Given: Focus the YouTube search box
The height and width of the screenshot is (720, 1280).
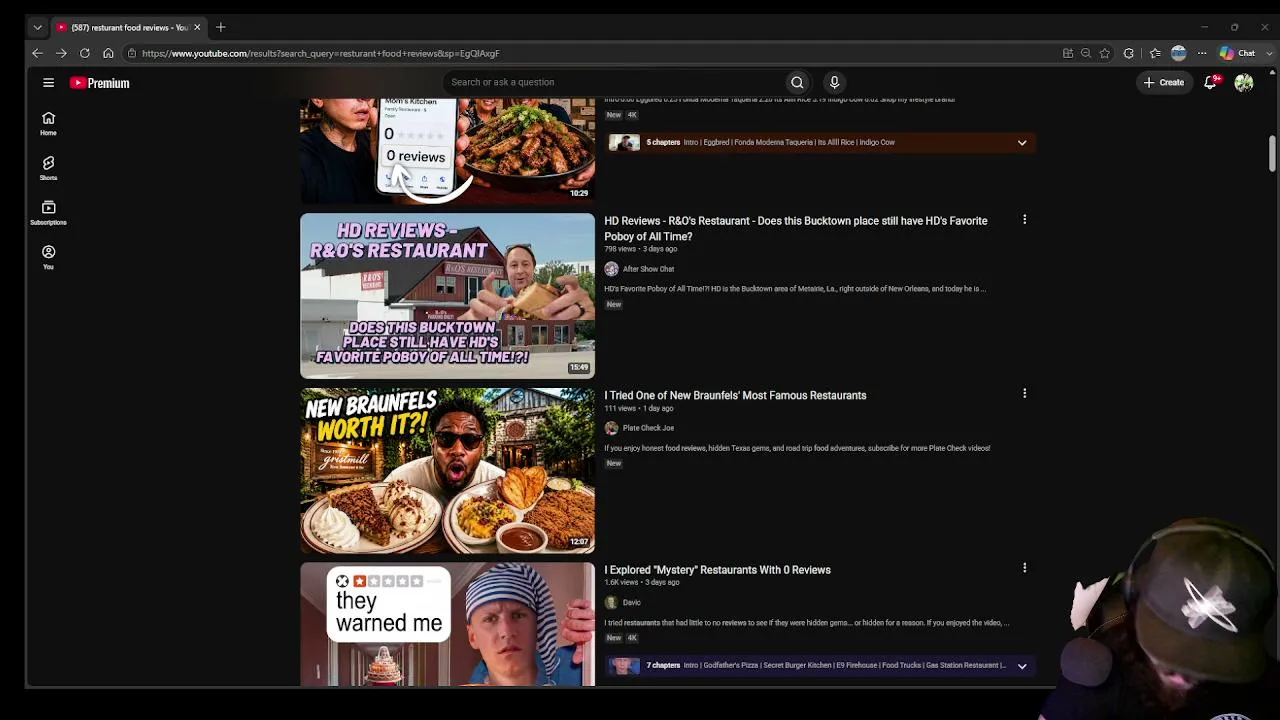Looking at the screenshot, I should pyautogui.click(x=614, y=82).
